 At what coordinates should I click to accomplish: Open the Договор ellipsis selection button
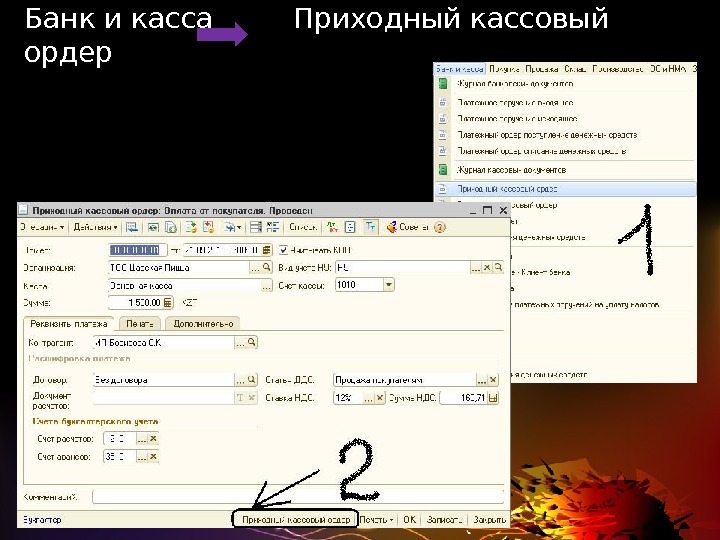click(240, 380)
